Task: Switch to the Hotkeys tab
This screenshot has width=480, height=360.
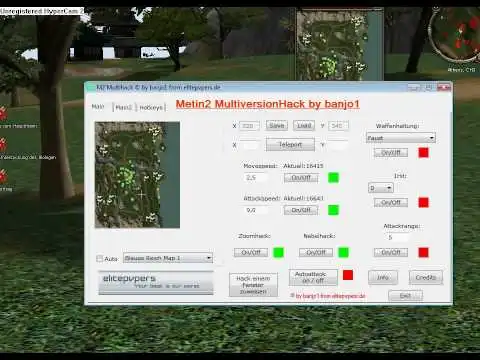Action: (x=151, y=107)
